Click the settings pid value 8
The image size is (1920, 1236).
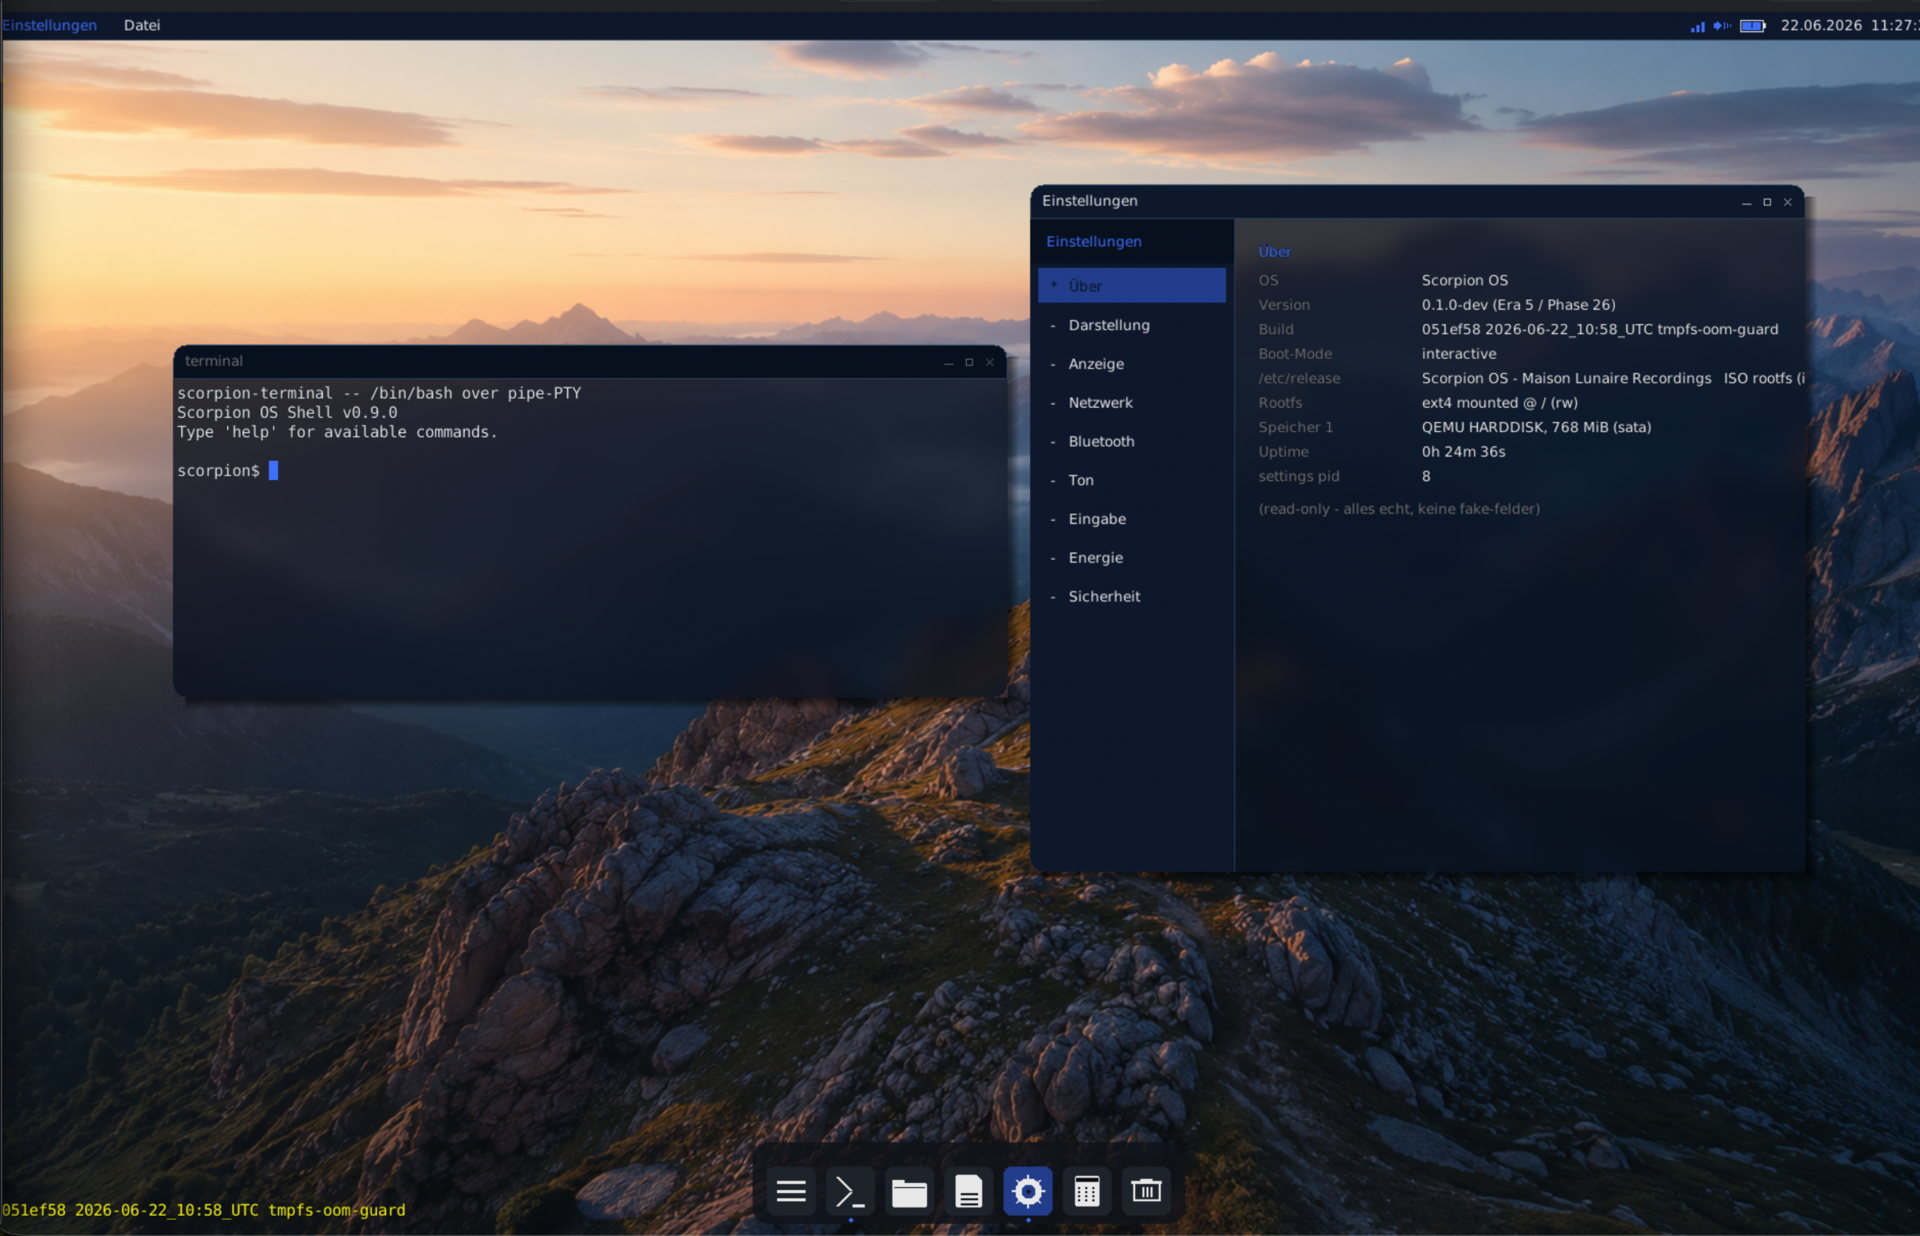click(x=1426, y=476)
